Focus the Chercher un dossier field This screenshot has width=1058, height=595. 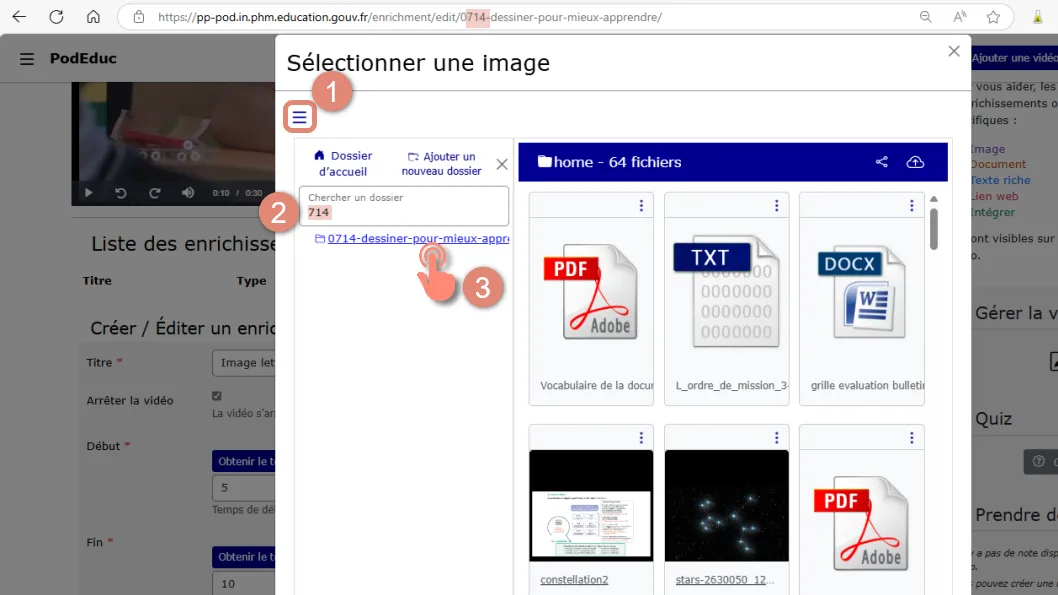click(x=403, y=206)
